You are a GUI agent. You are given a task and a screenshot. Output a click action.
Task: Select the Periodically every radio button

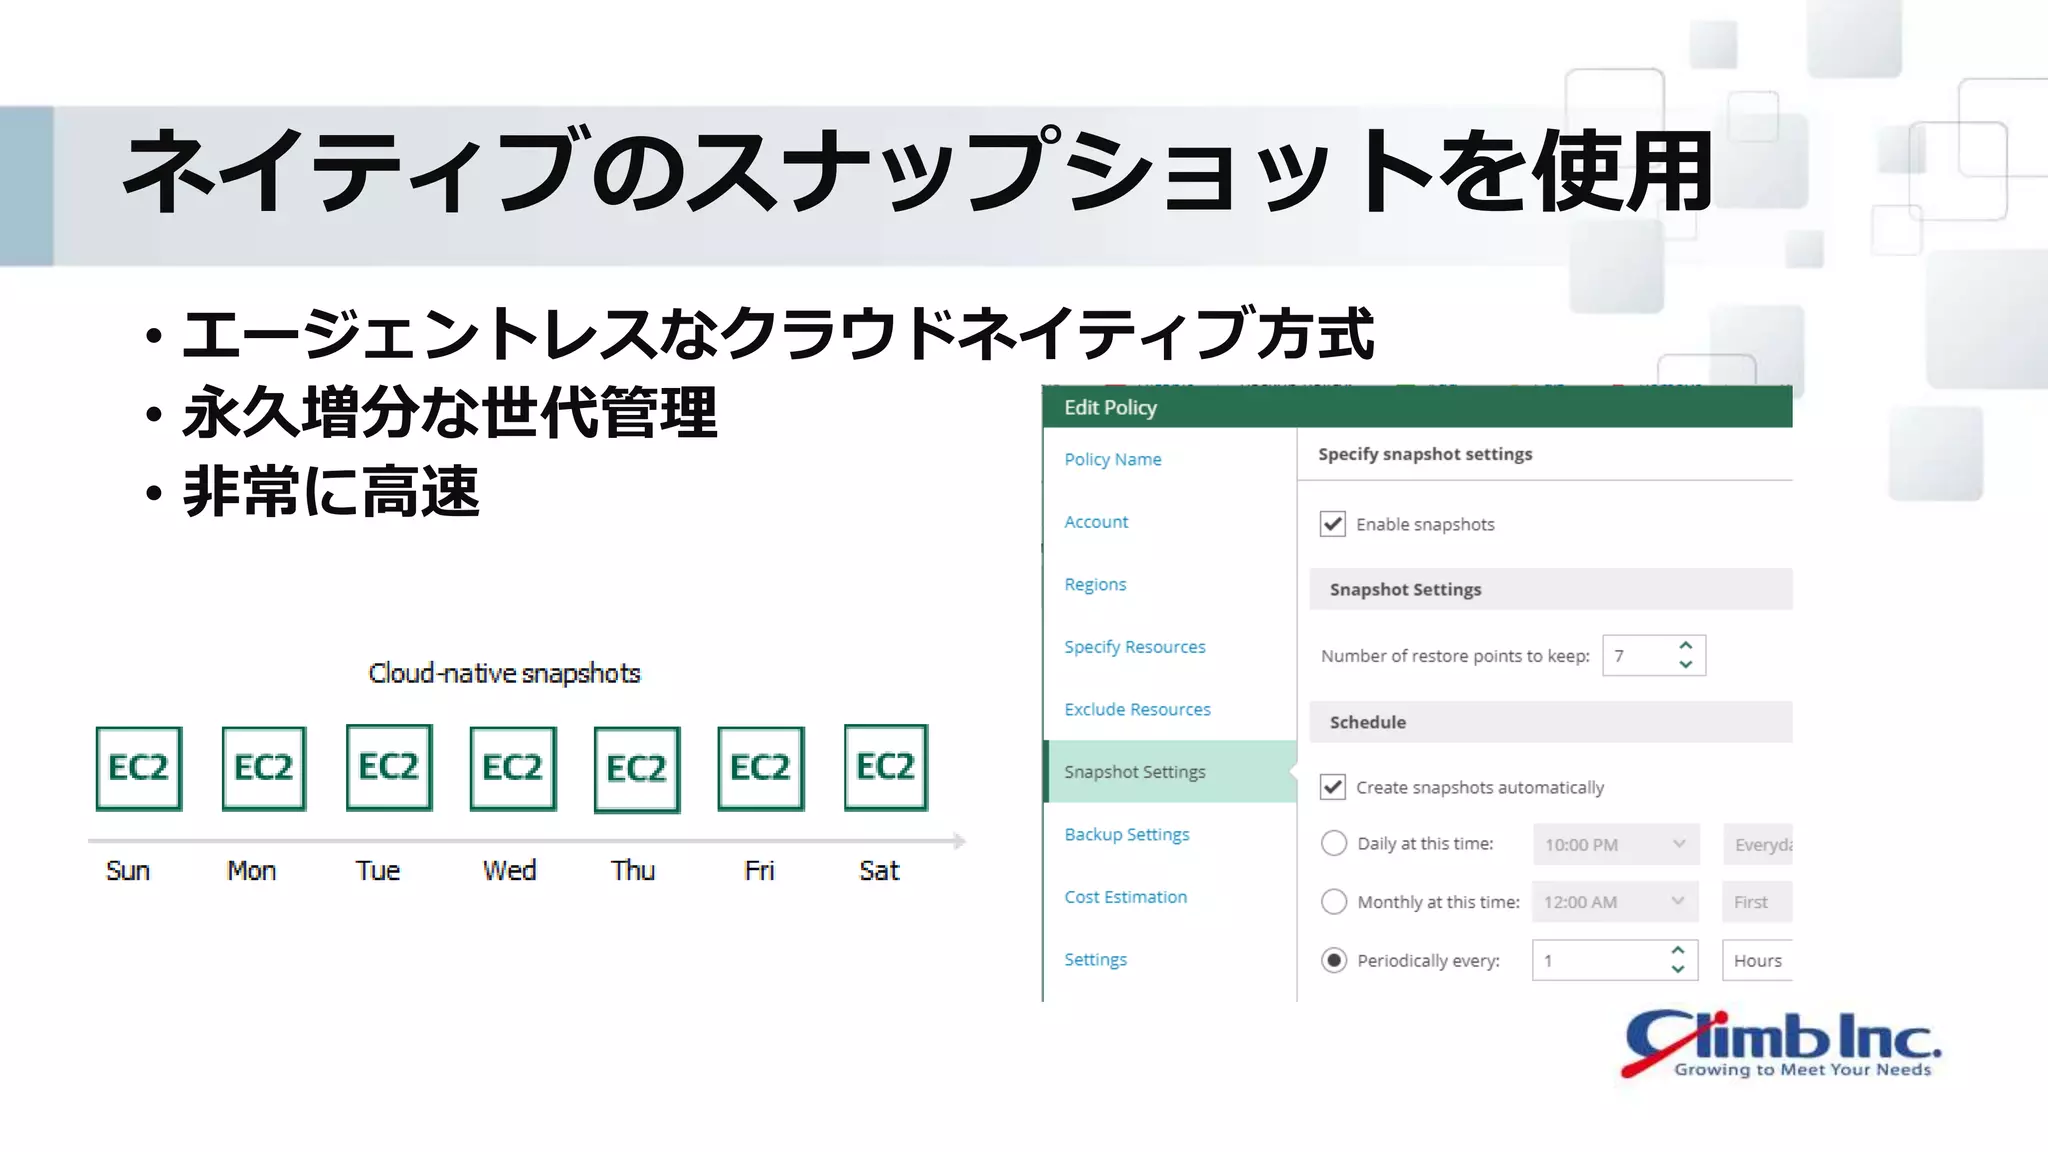1334,960
